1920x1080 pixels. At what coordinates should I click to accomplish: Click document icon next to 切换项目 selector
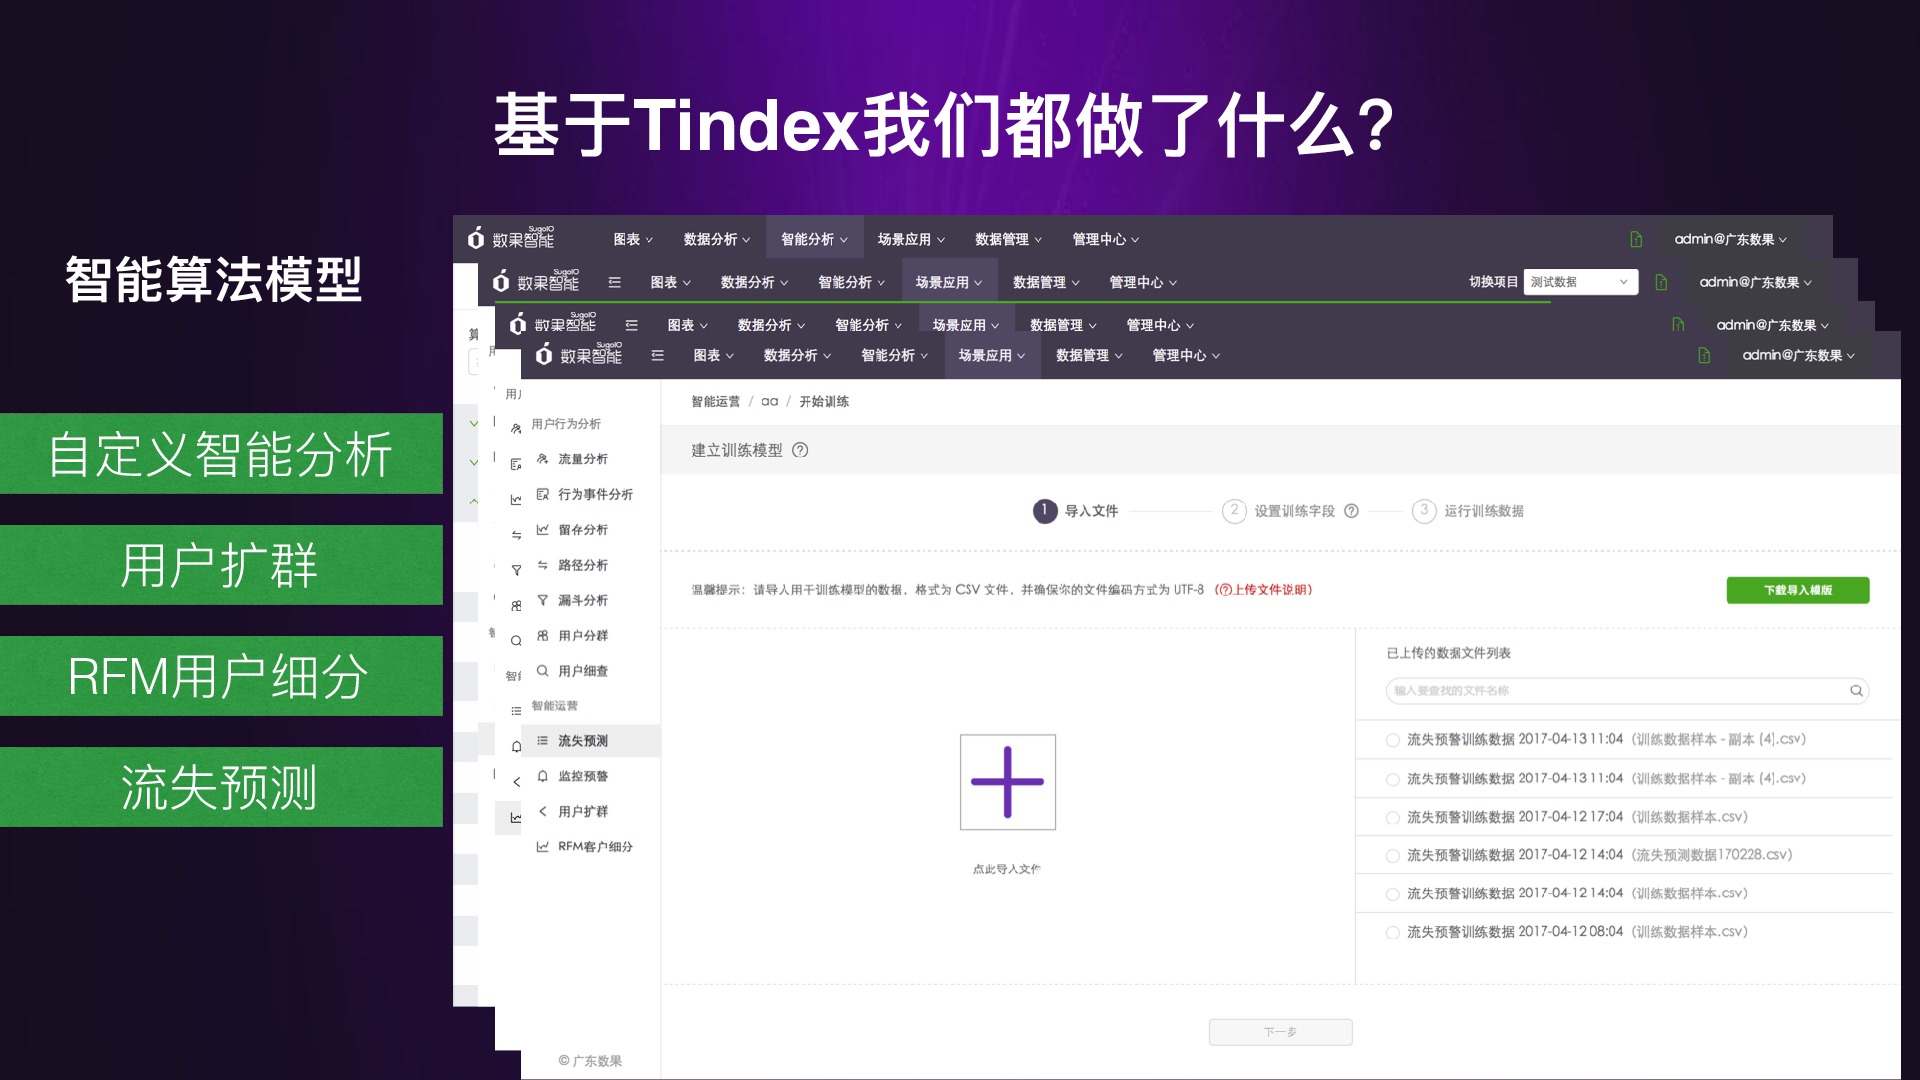[x=1661, y=282]
